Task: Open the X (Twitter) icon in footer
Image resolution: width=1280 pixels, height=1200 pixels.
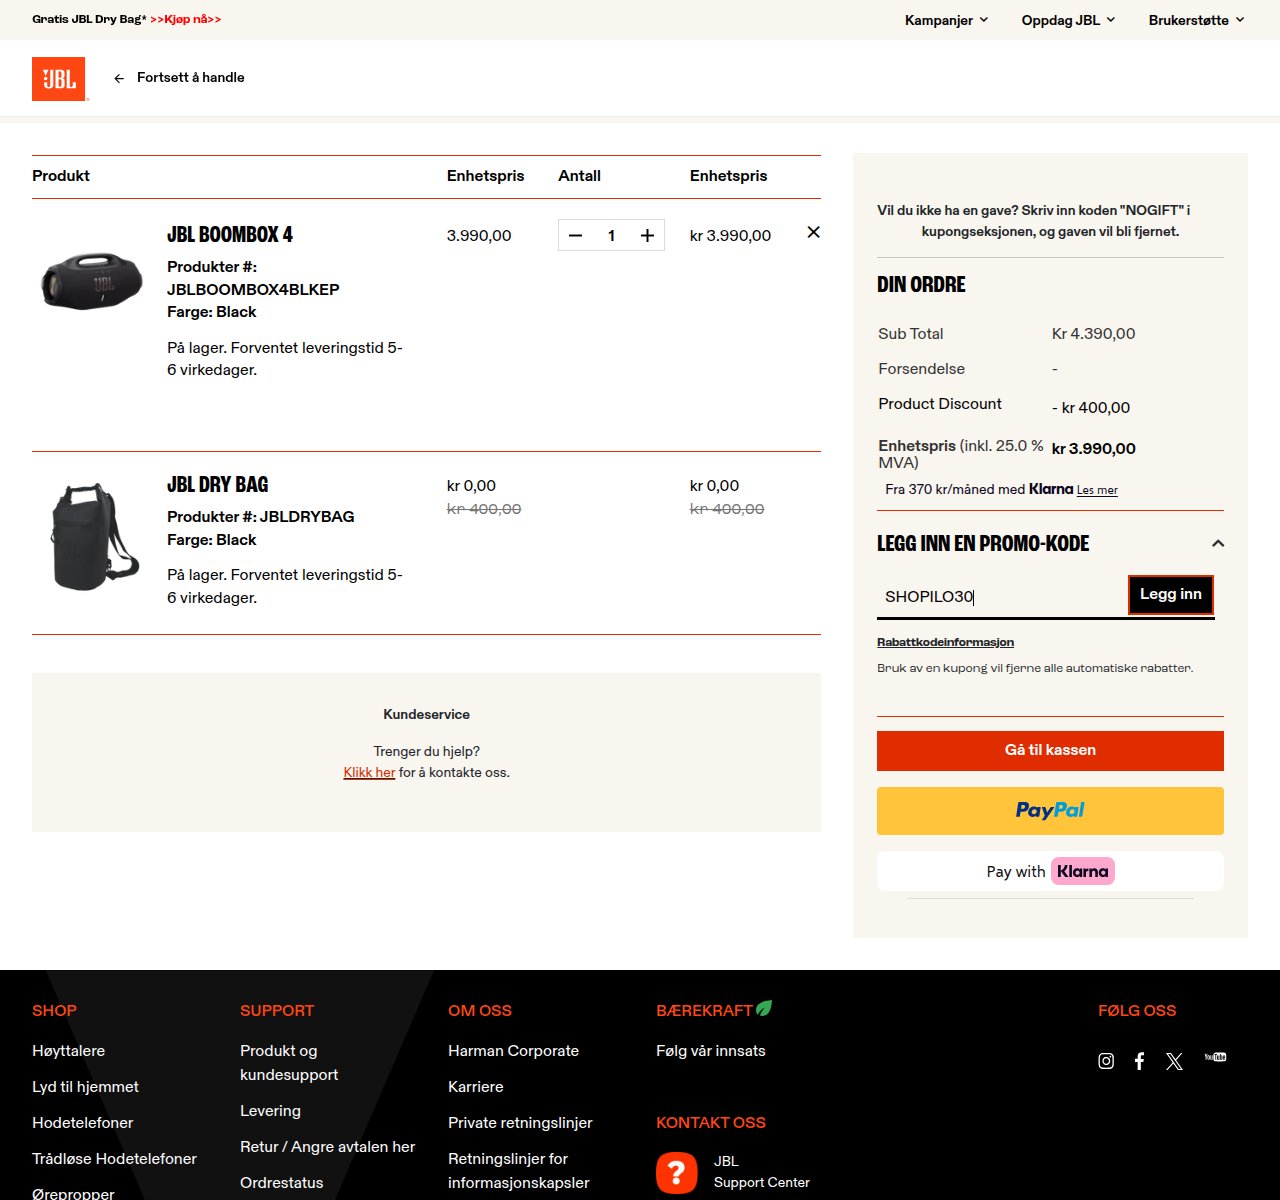Action: click(1174, 1061)
